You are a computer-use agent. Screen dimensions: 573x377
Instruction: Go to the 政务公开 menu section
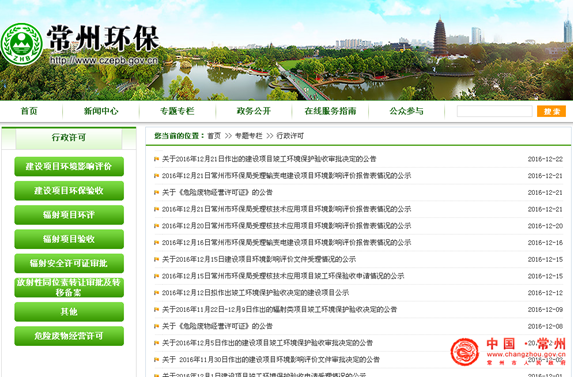(x=254, y=111)
